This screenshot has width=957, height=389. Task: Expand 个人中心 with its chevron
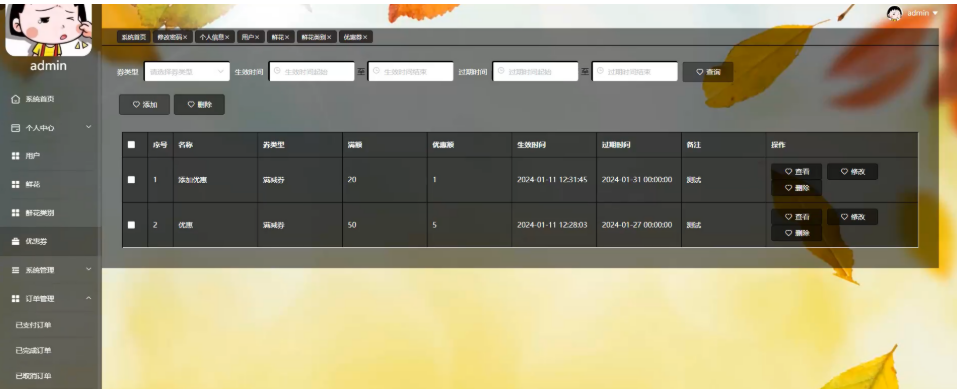[x=88, y=127]
